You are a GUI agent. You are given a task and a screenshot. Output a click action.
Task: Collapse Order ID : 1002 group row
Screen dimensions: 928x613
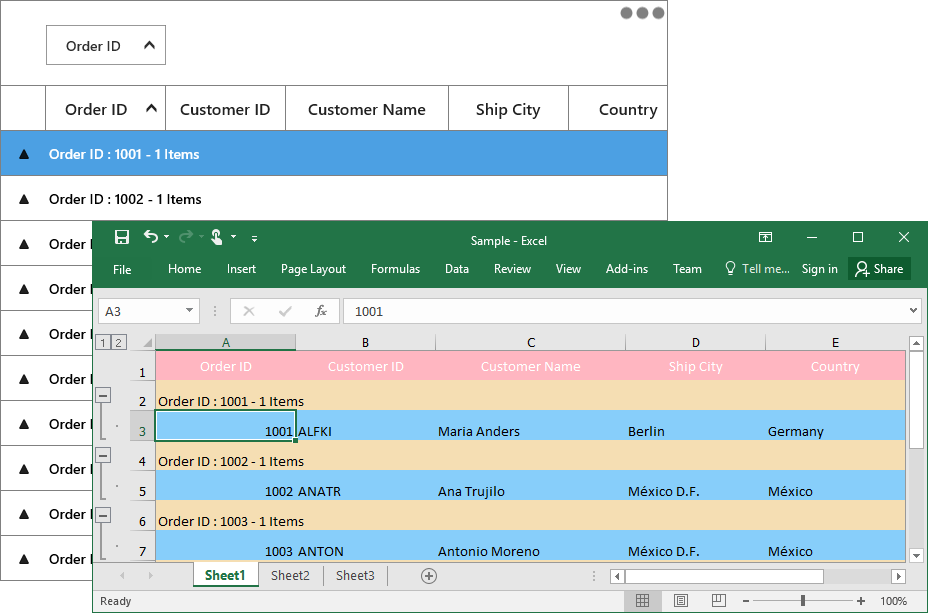pyautogui.click(x=24, y=199)
